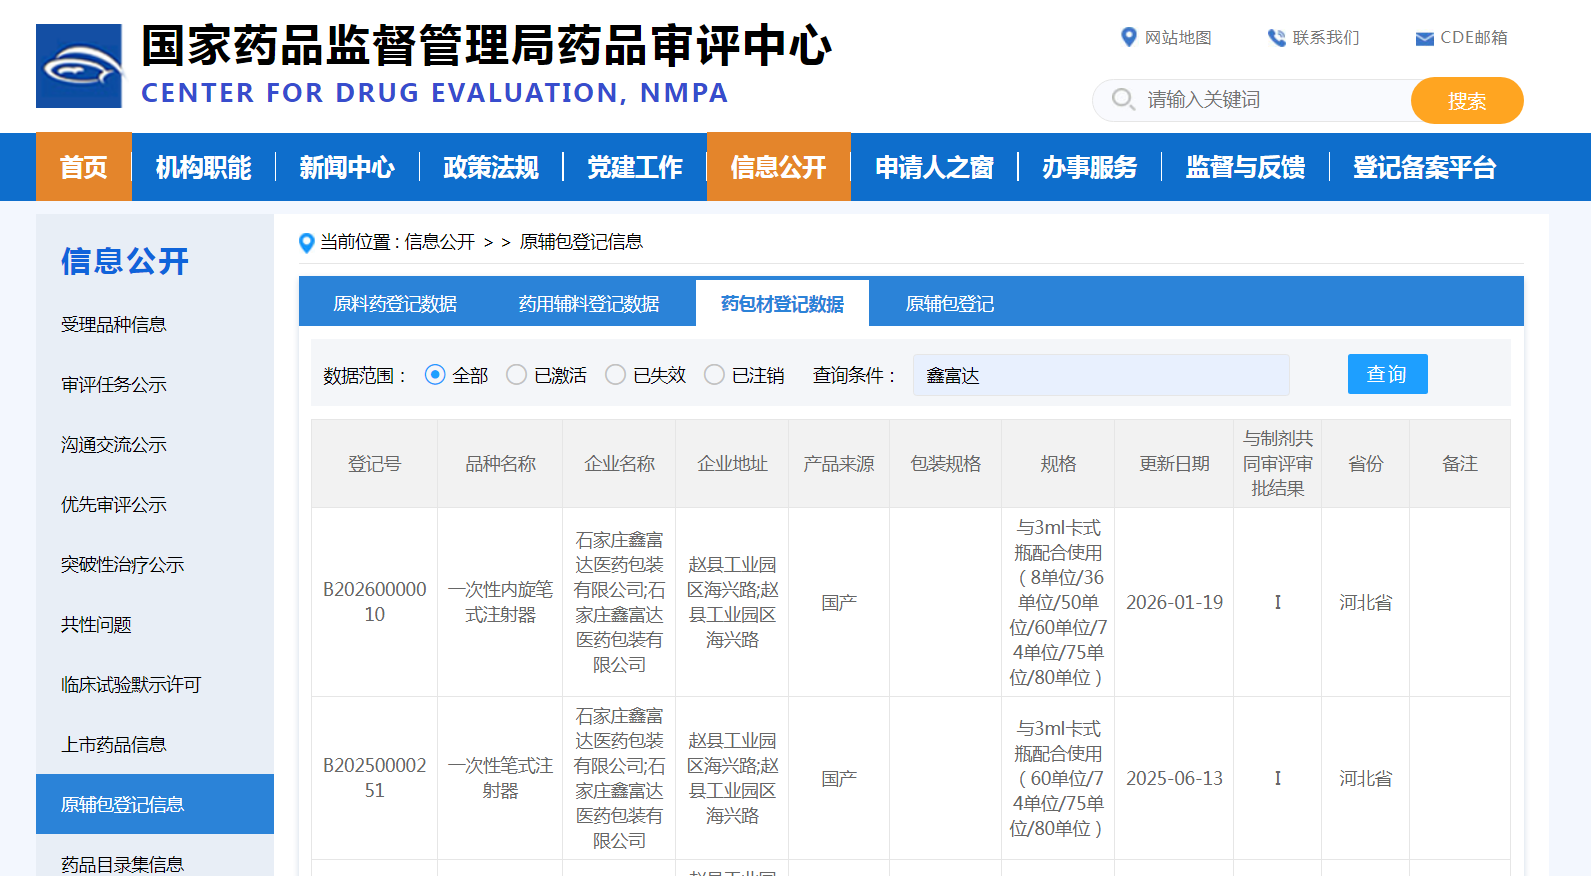
Task: Click 企业名称 column header
Action: click(619, 463)
